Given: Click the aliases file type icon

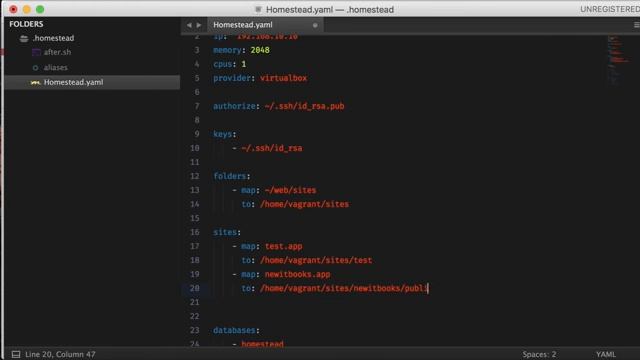Looking at the screenshot, I should [36, 68].
